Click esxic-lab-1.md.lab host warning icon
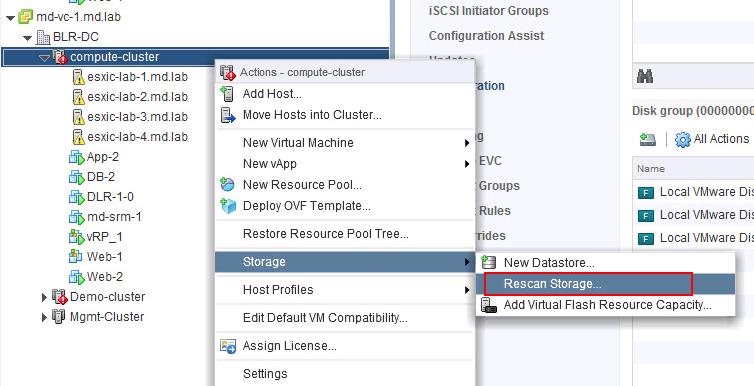Viewport: 754px width, 386px height. (x=78, y=77)
